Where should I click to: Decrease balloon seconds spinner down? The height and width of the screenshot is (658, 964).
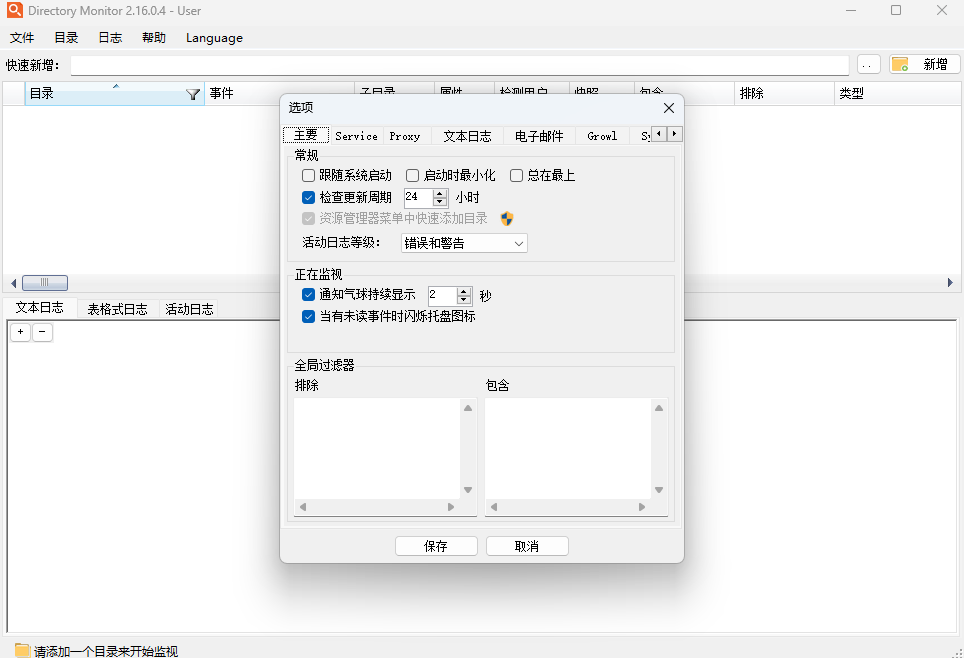(x=464, y=300)
